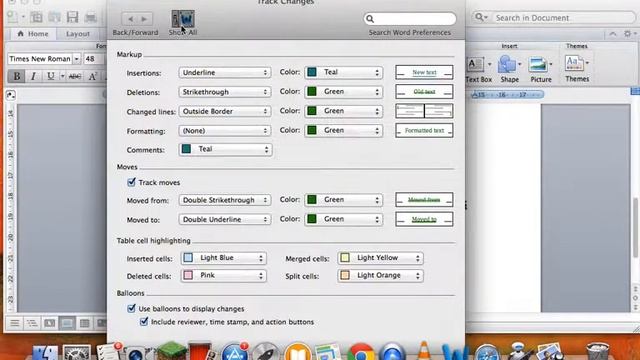Open Moved to Color dropdown Green
The image size is (640, 360).
click(x=344, y=219)
